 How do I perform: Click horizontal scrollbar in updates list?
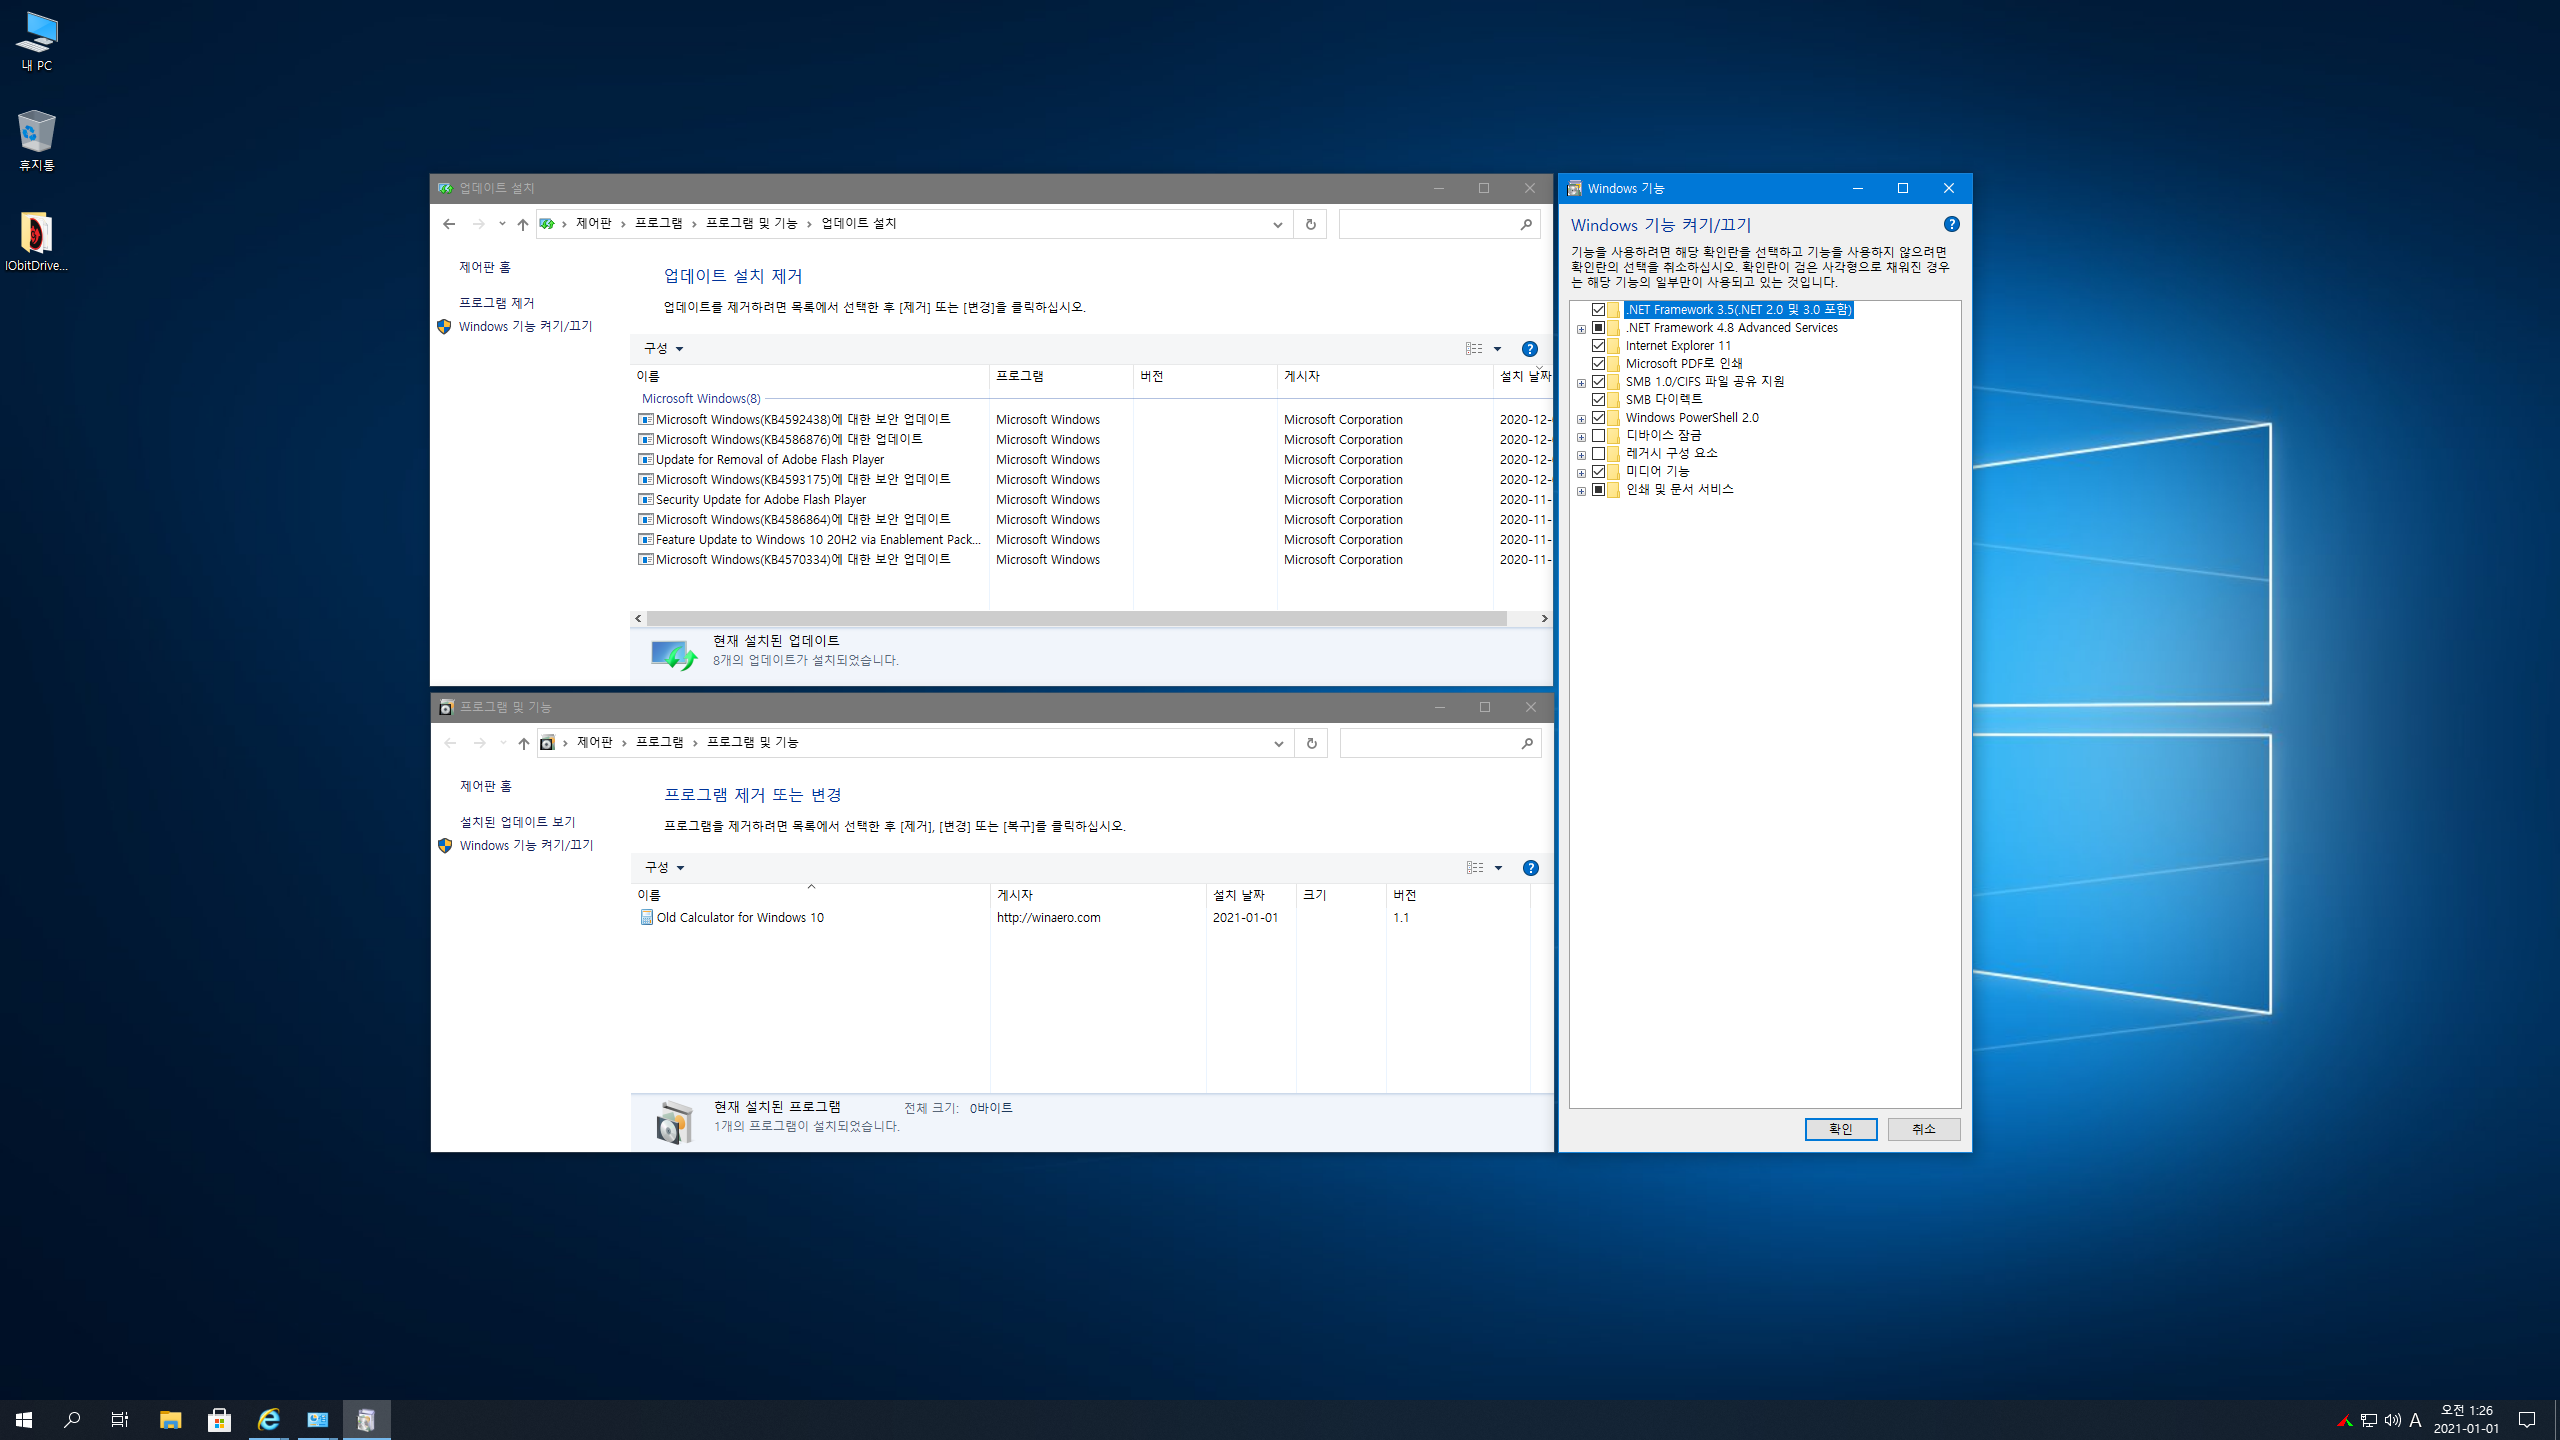(1075, 619)
